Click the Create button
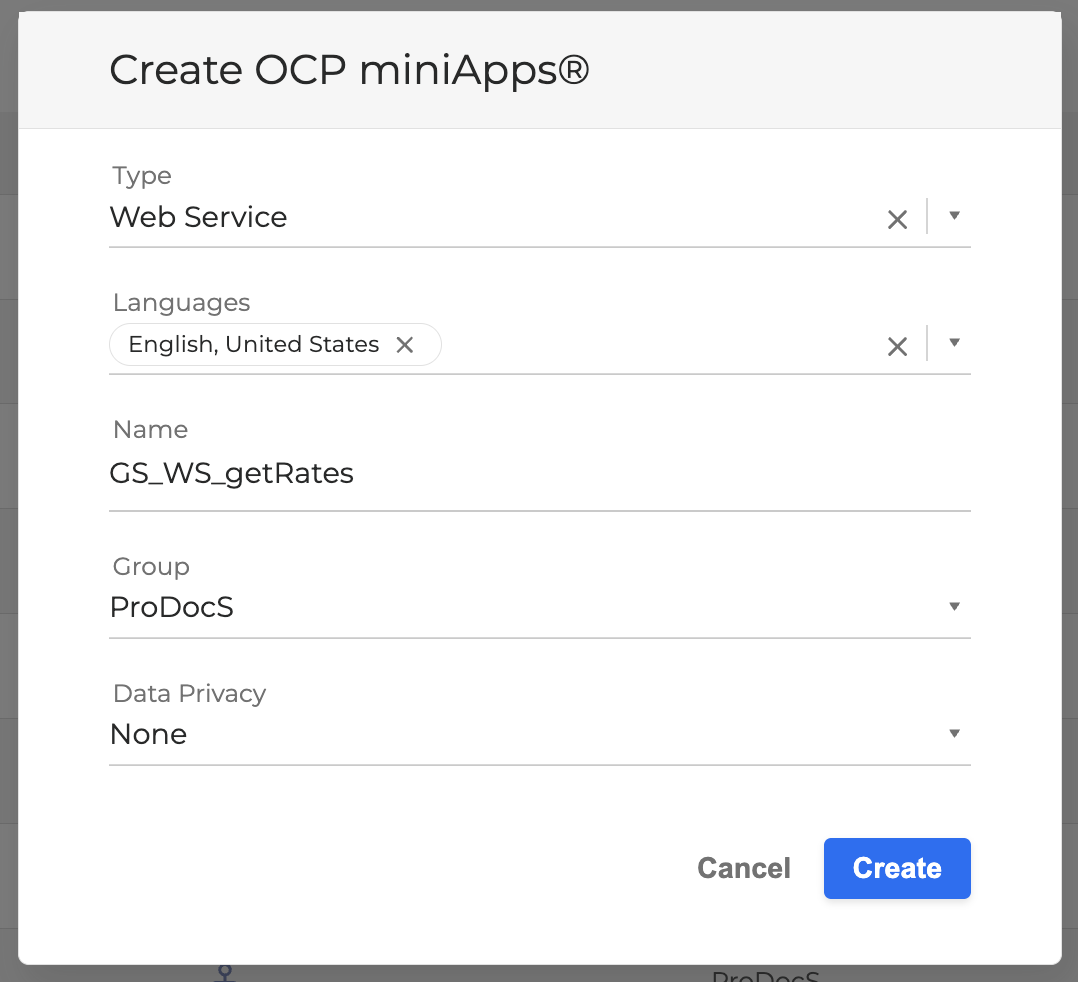Image resolution: width=1078 pixels, height=982 pixels. point(896,868)
